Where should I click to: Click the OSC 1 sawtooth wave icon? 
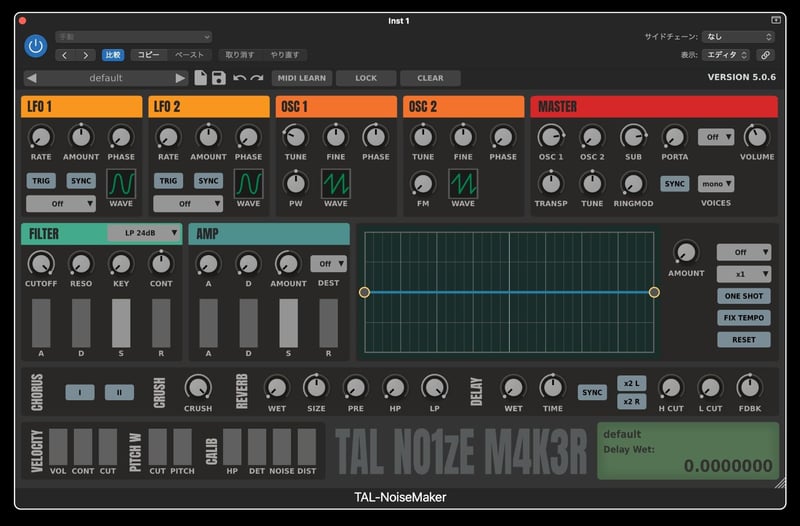pos(336,184)
